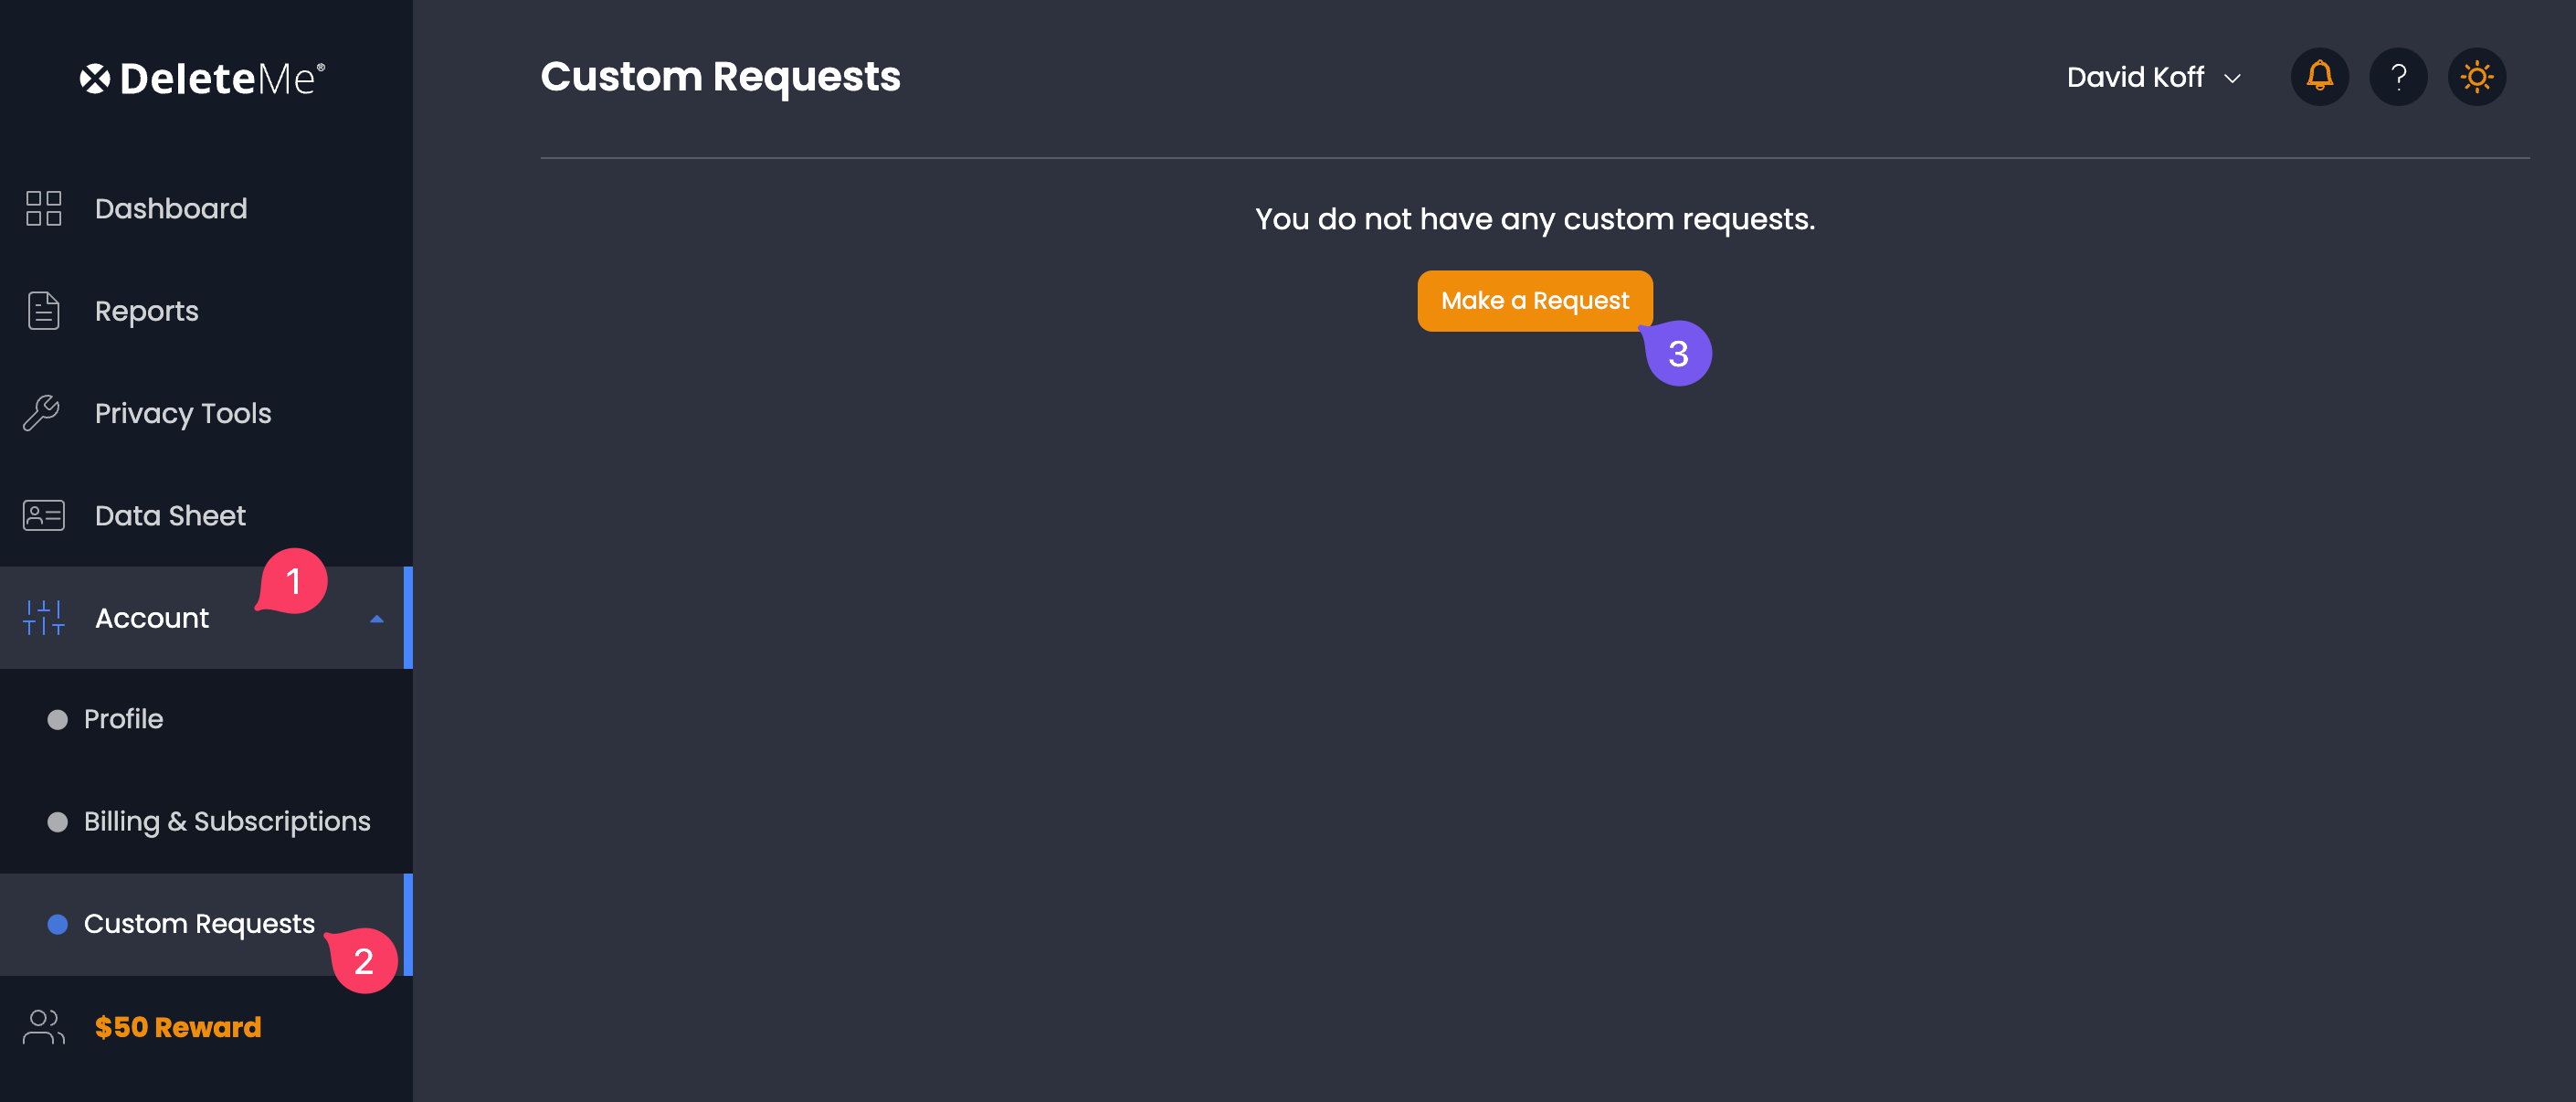Click the Custom Requests page heading

tap(720, 77)
